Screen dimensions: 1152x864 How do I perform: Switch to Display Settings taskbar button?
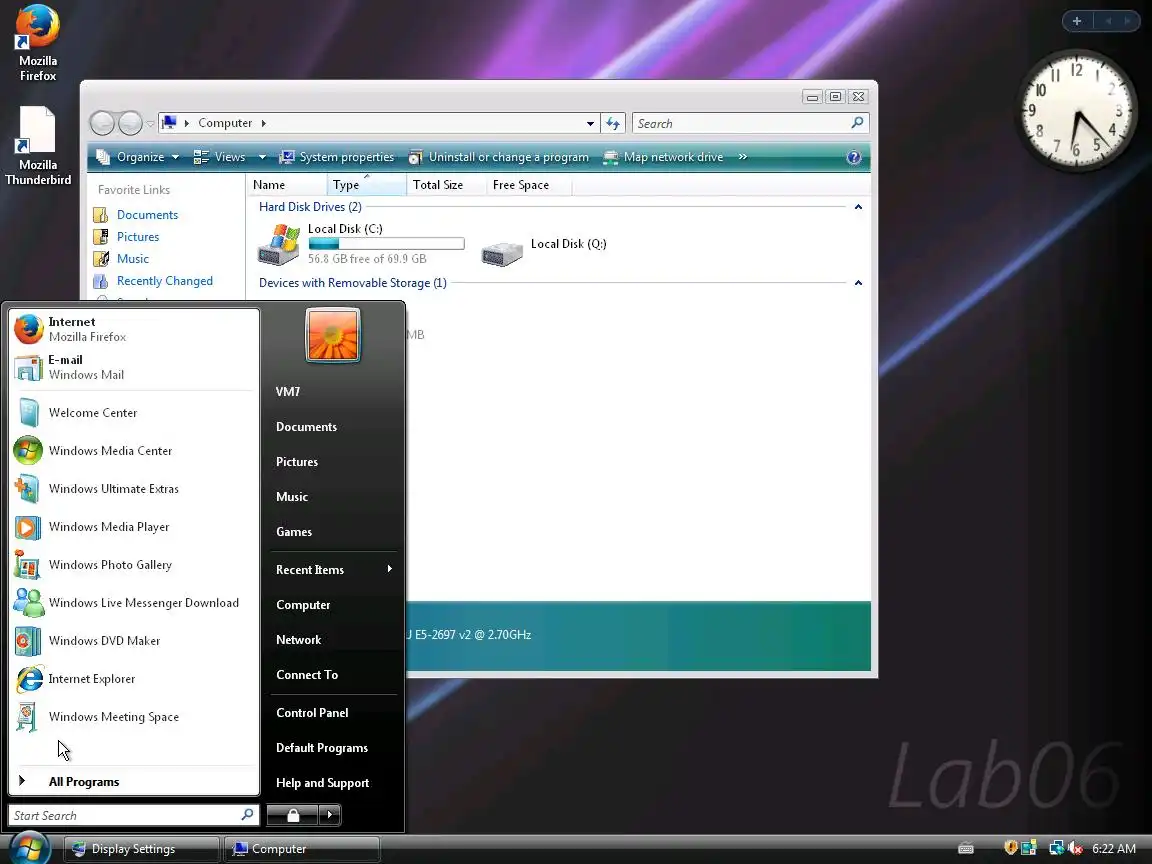(141, 849)
